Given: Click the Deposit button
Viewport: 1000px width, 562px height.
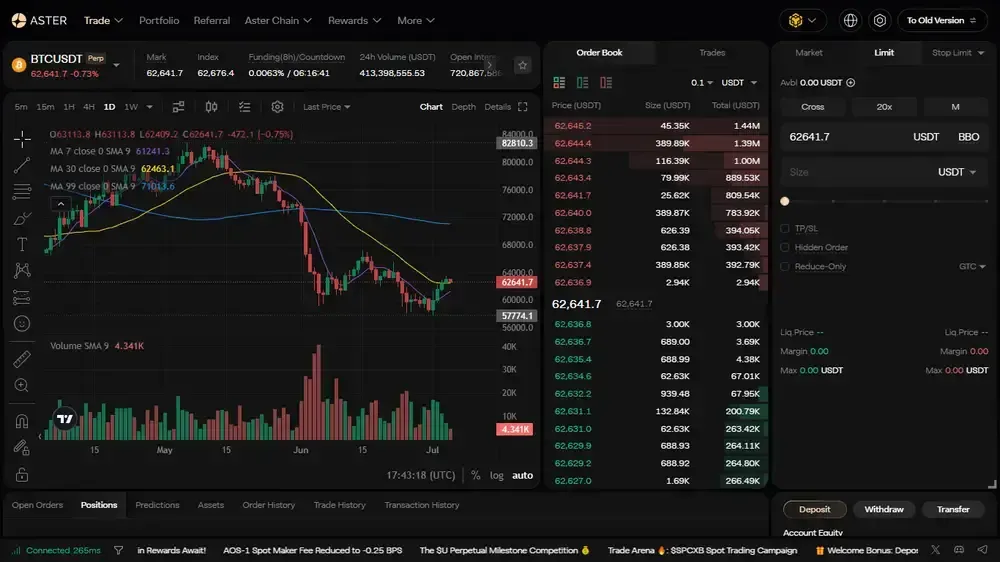Looking at the screenshot, I should (814, 509).
